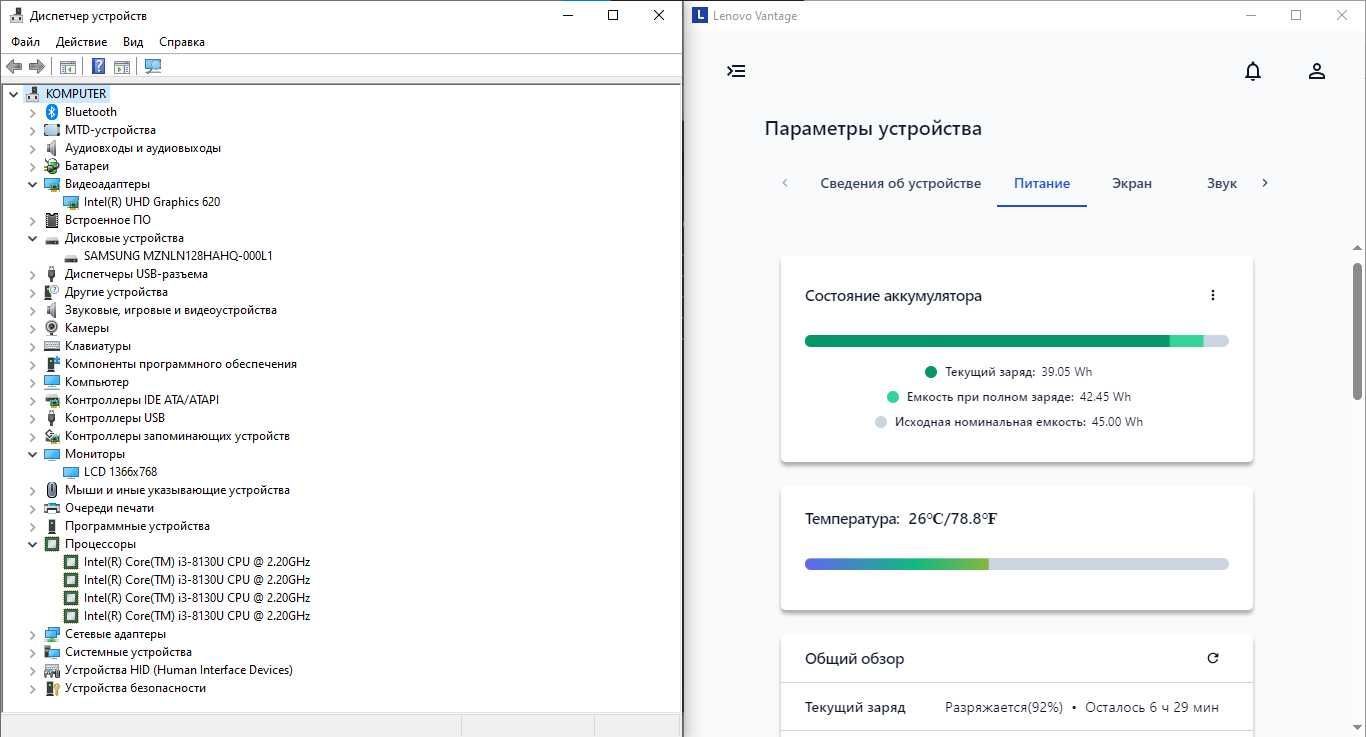Click Back arrow in Device Manager toolbar
This screenshot has width=1366, height=737.
13,67
